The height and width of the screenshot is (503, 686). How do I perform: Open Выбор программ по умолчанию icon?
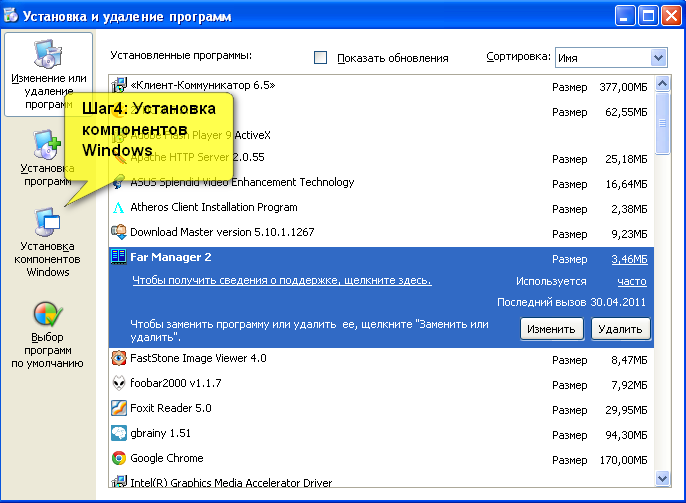[47, 314]
